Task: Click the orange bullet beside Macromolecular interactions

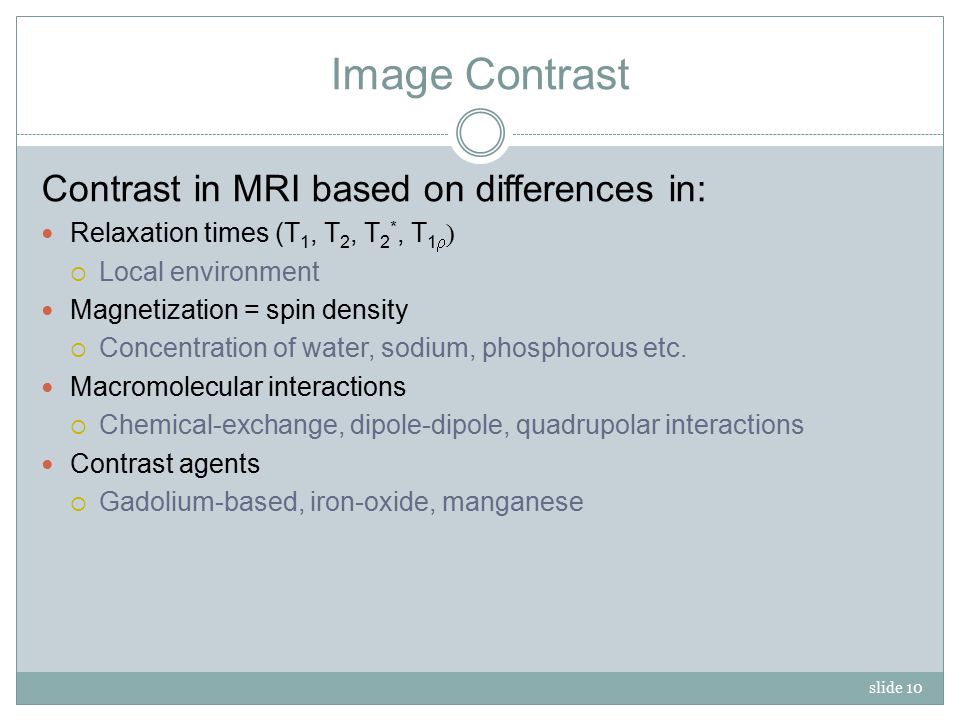Action: pyautogui.click(x=48, y=388)
